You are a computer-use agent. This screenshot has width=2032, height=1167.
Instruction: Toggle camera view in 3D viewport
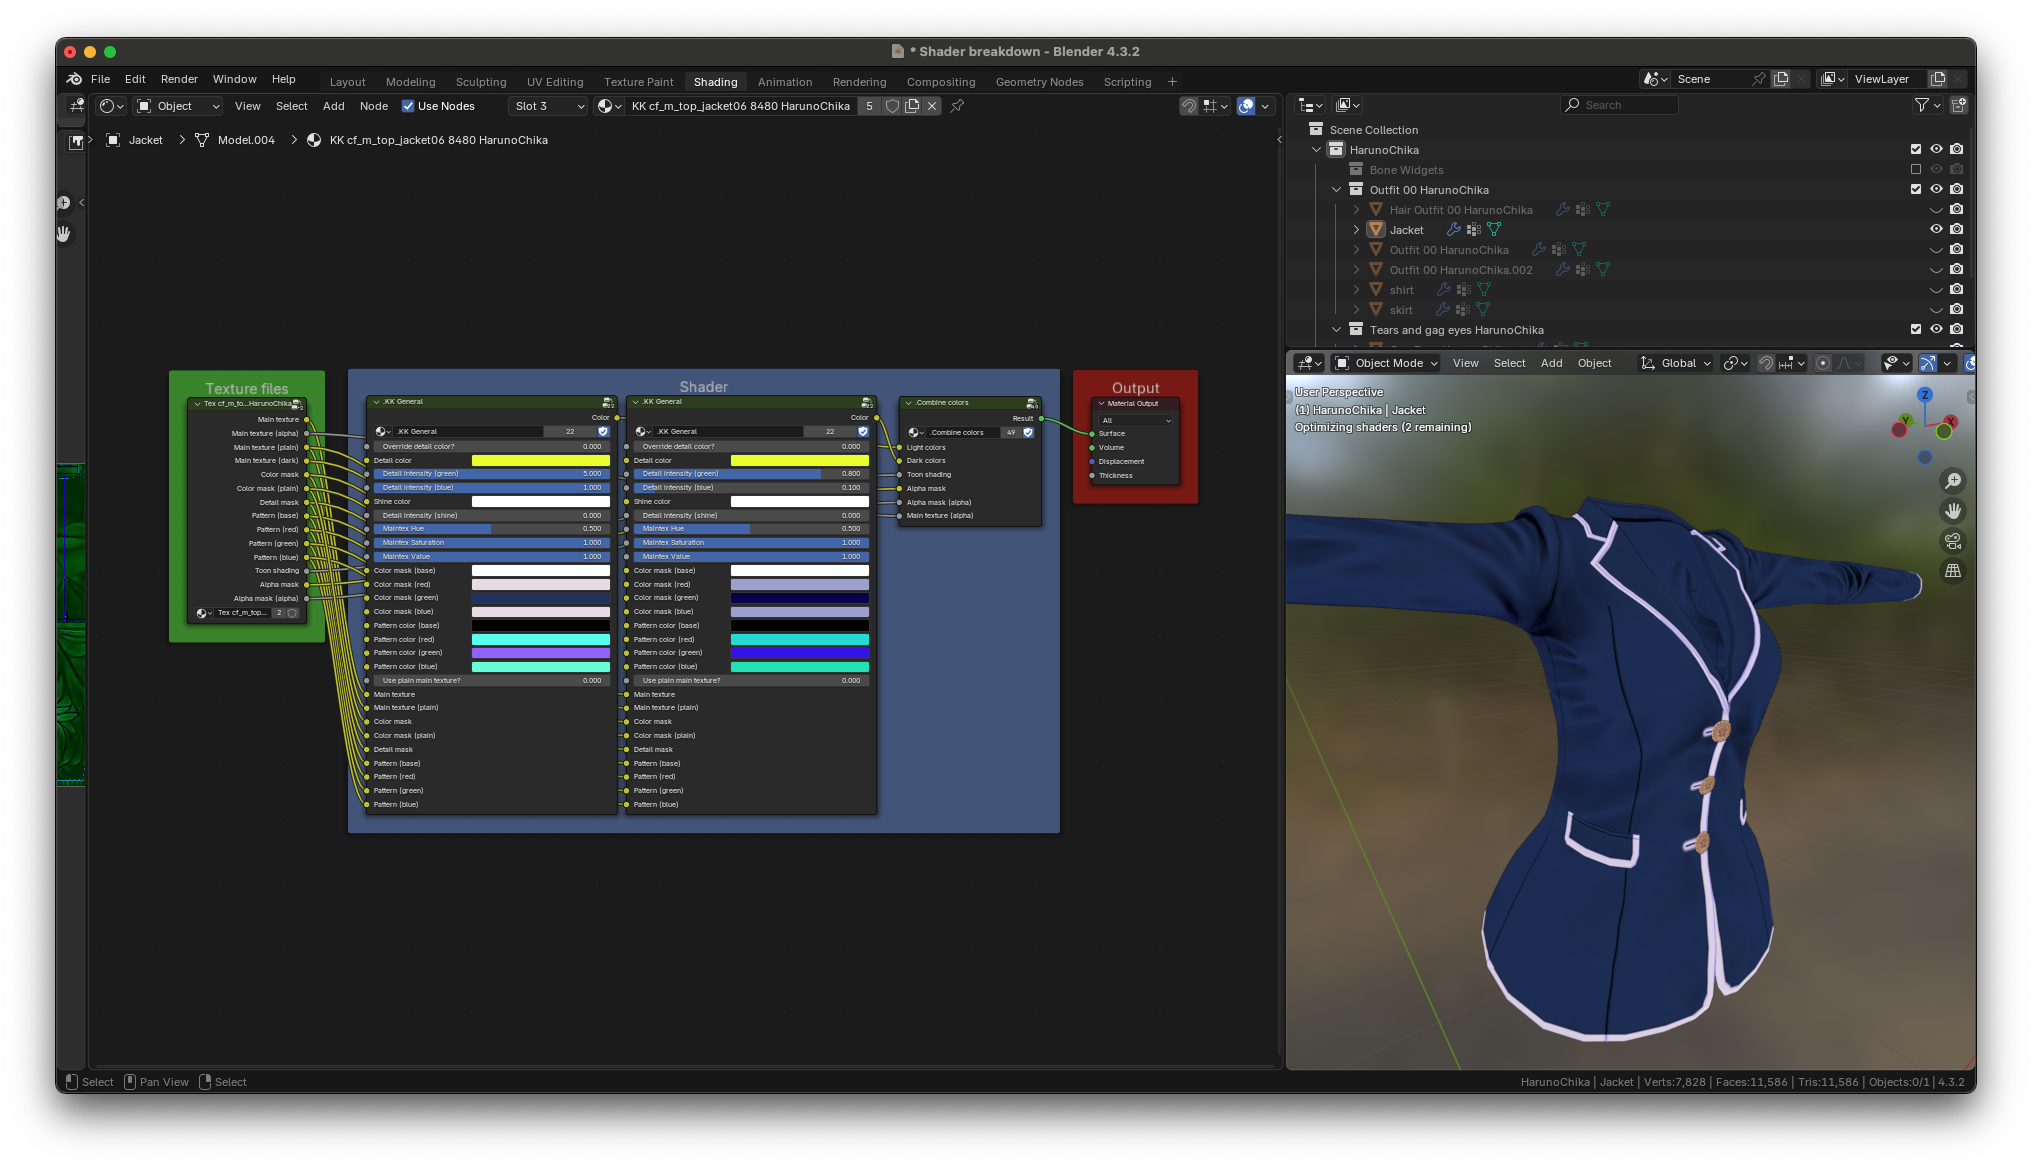tap(1952, 541)
